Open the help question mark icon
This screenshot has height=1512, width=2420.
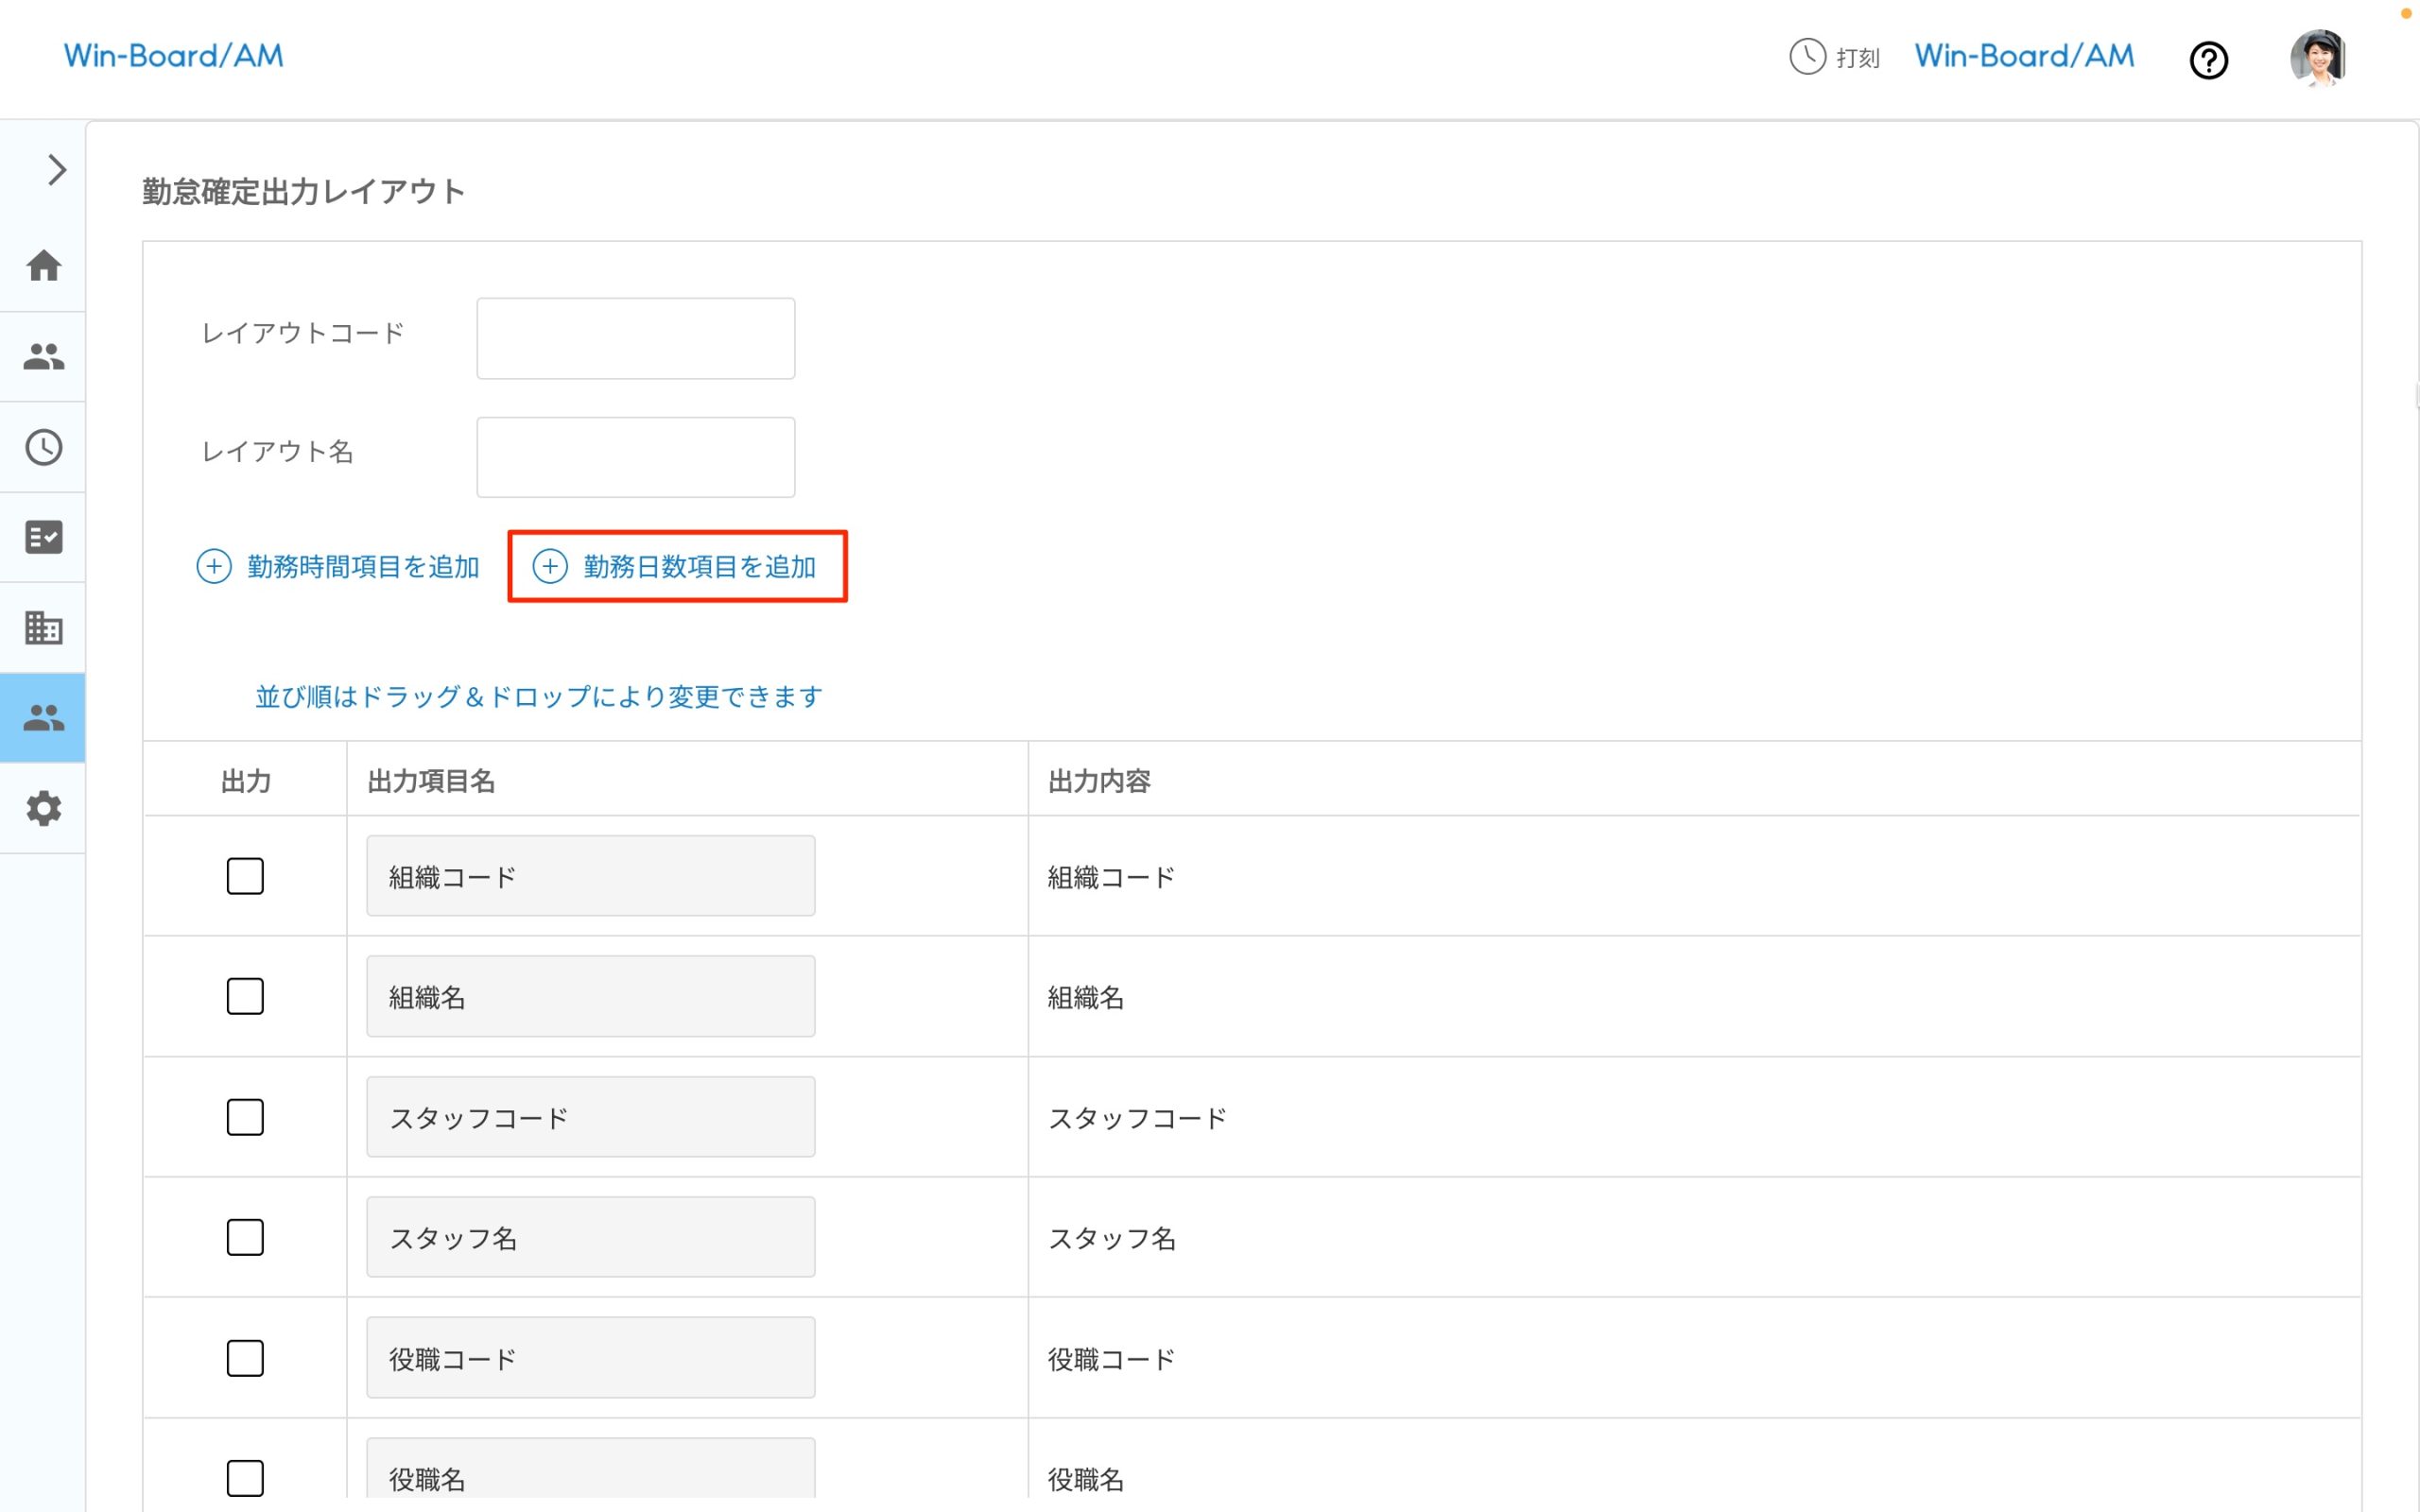(x=2209, y=60)
